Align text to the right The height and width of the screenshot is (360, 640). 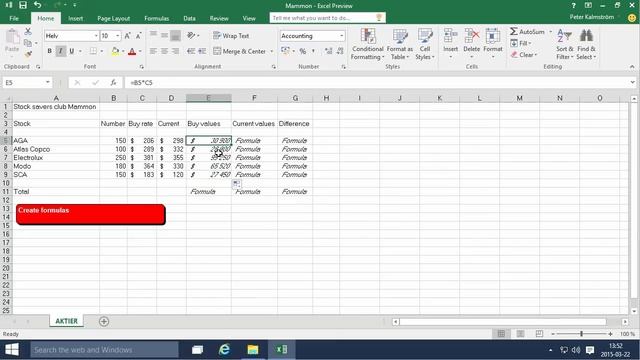tap(176, 51)
